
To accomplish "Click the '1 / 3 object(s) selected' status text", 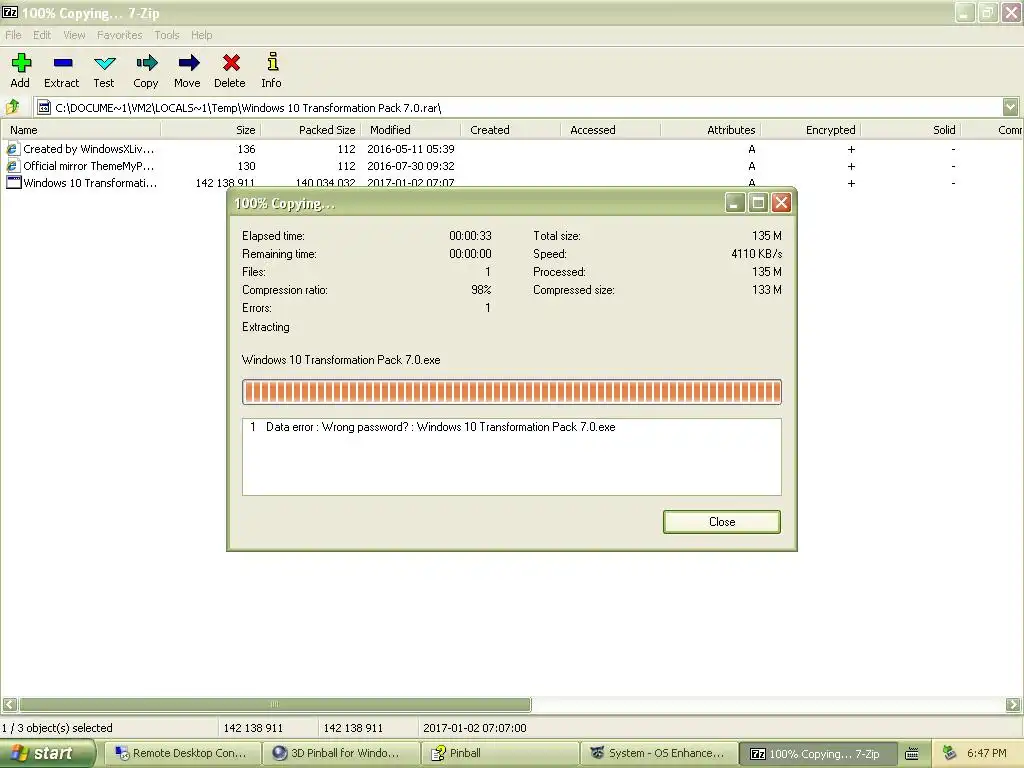I will tap(57, 728).
